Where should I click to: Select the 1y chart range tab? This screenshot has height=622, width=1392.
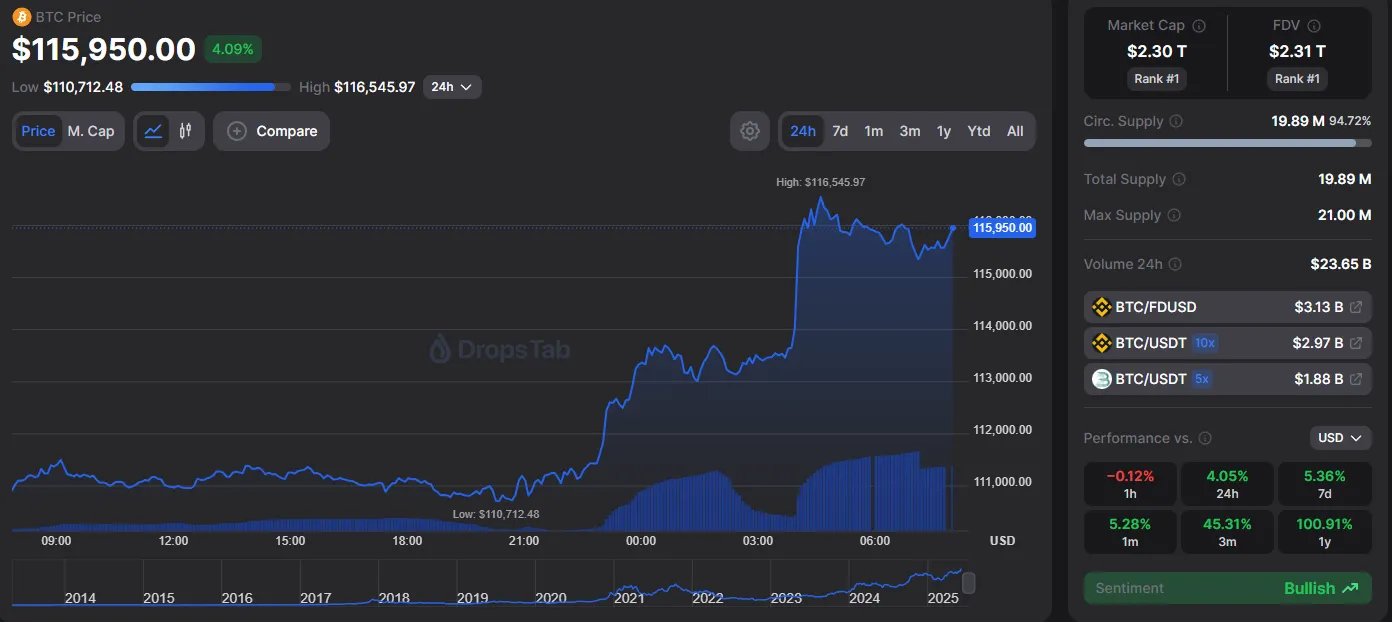pyautogui.click(x=944, y=131)
